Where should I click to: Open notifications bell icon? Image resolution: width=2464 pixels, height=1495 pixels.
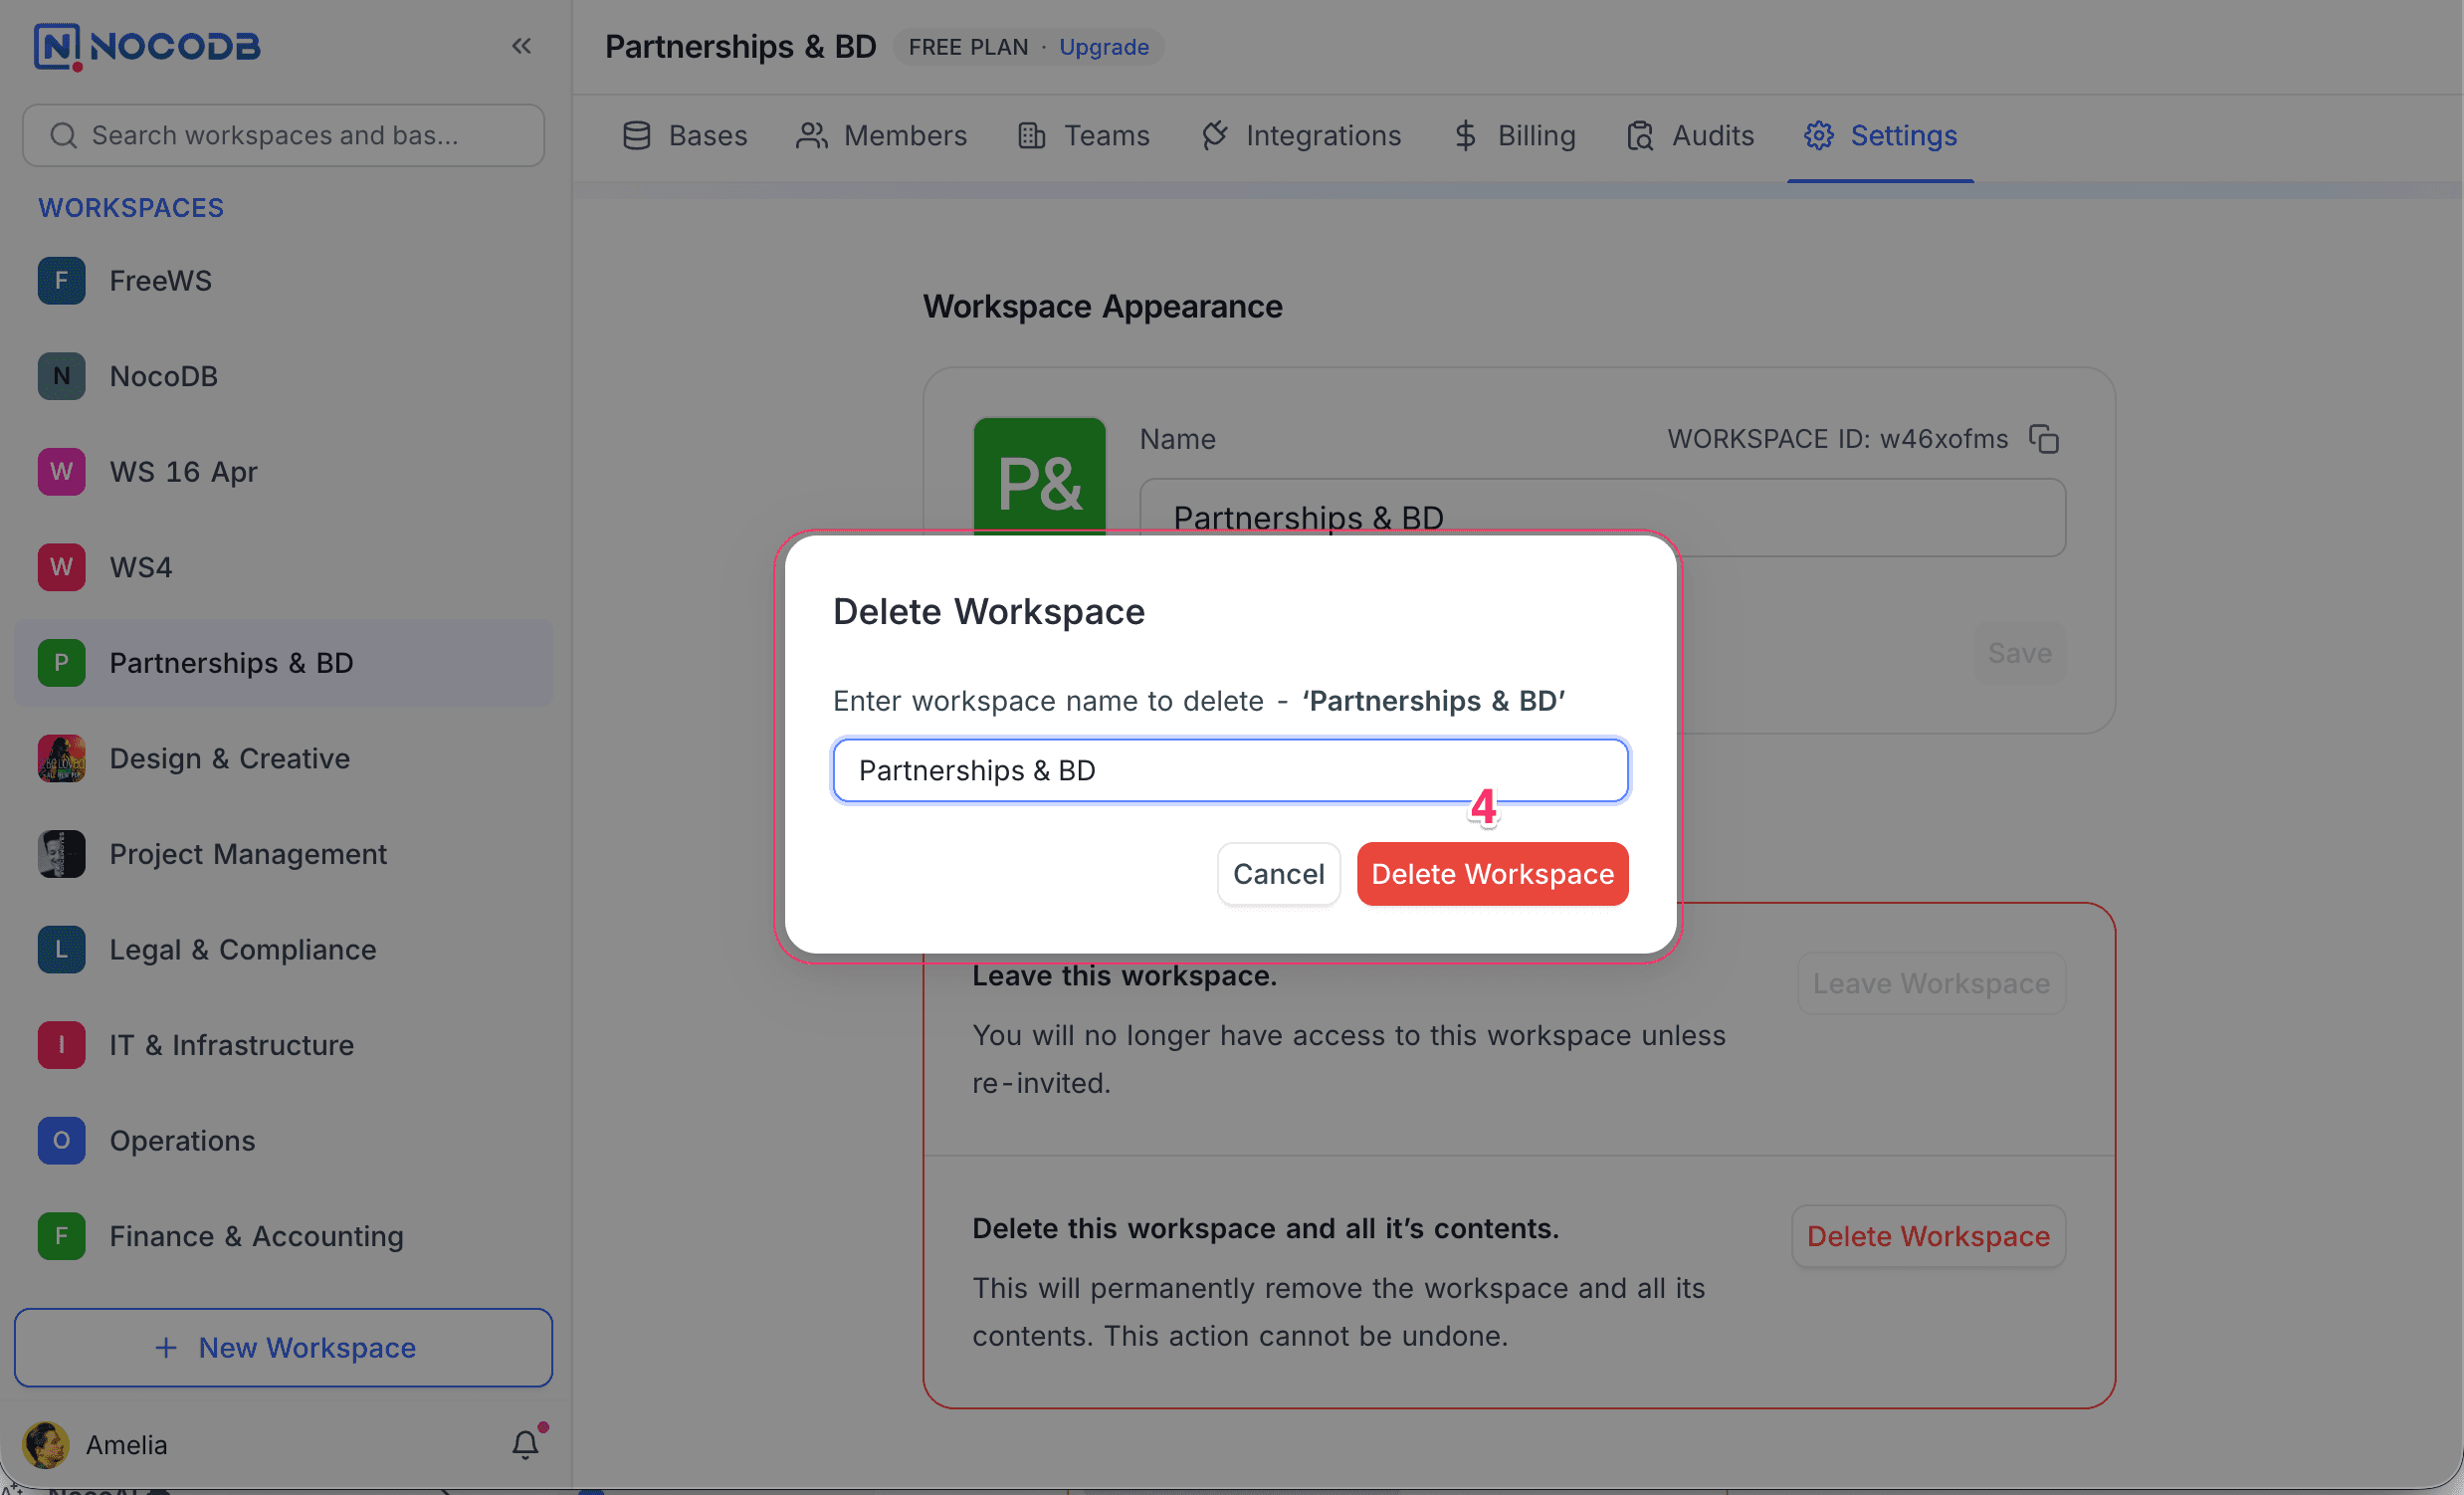point(525,1444)
